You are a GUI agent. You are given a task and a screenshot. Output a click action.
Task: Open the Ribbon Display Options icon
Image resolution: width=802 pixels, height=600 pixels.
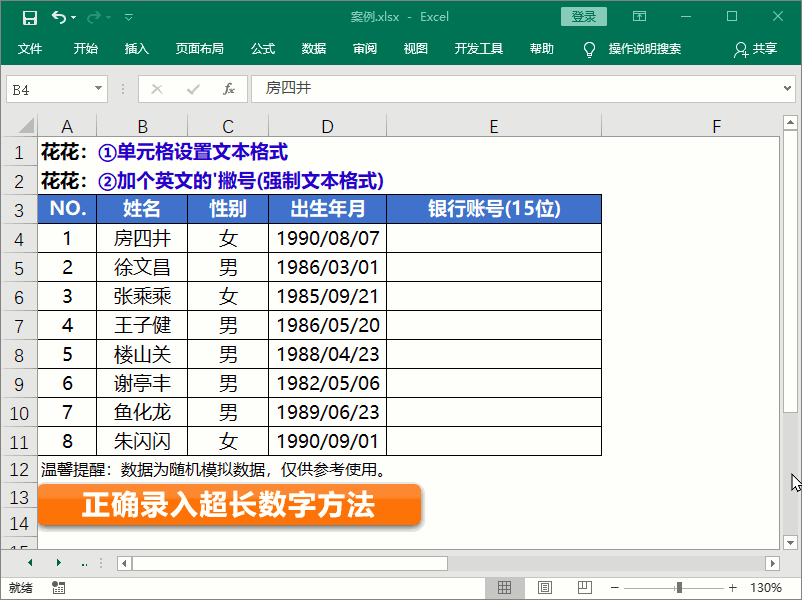(639, 16)
